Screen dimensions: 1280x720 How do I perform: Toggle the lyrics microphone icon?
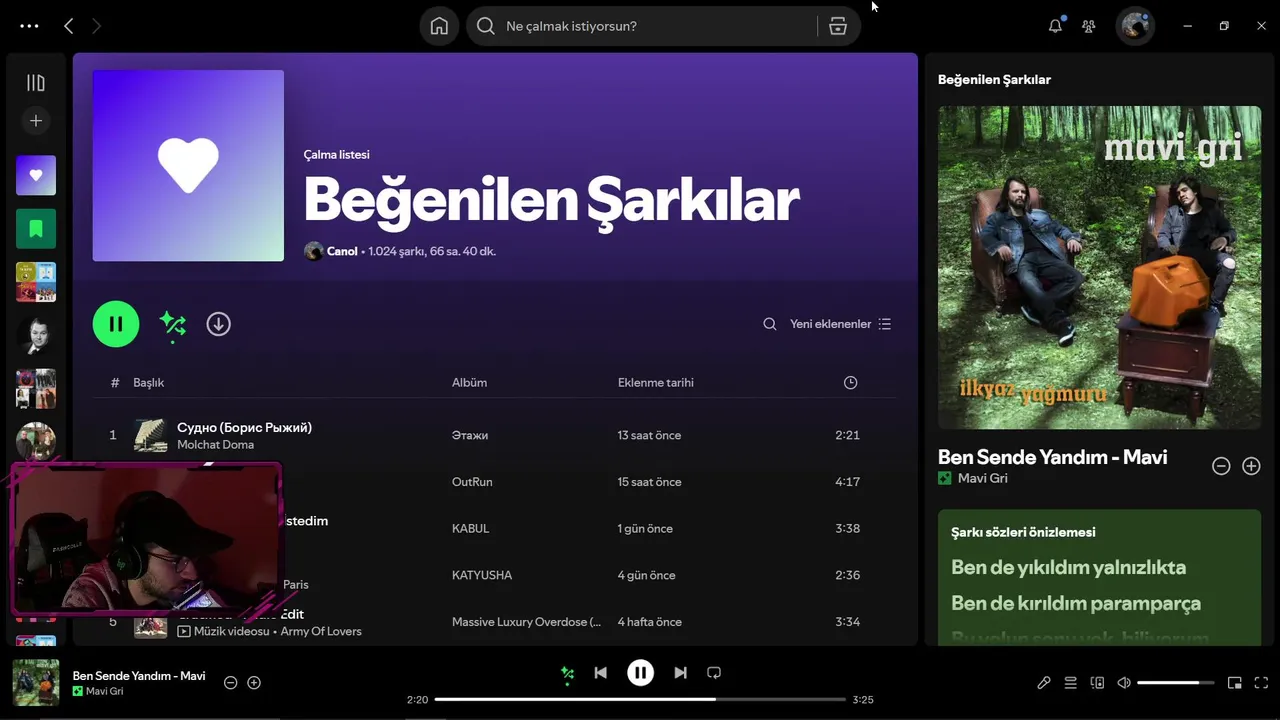tap(1043, 683)
